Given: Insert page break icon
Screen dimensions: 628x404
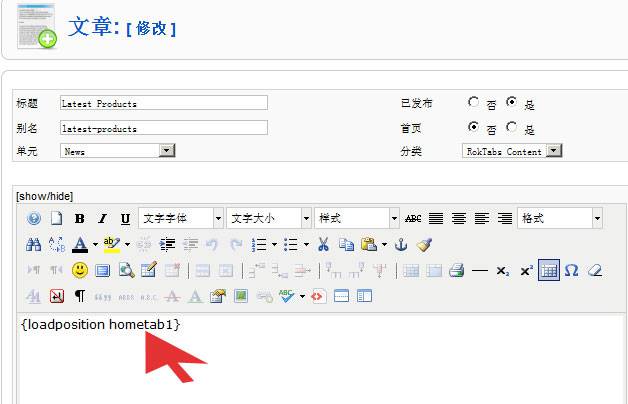Looking at the screenshot, I should pyautogui.click(x=341, y=296).
